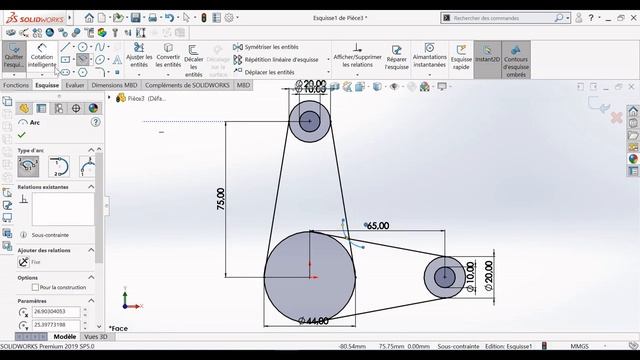The height and width of the screenshot is (360, 640).
Task: Click the arc center X coordinate field 26.90304053
Action: [56, 311]
